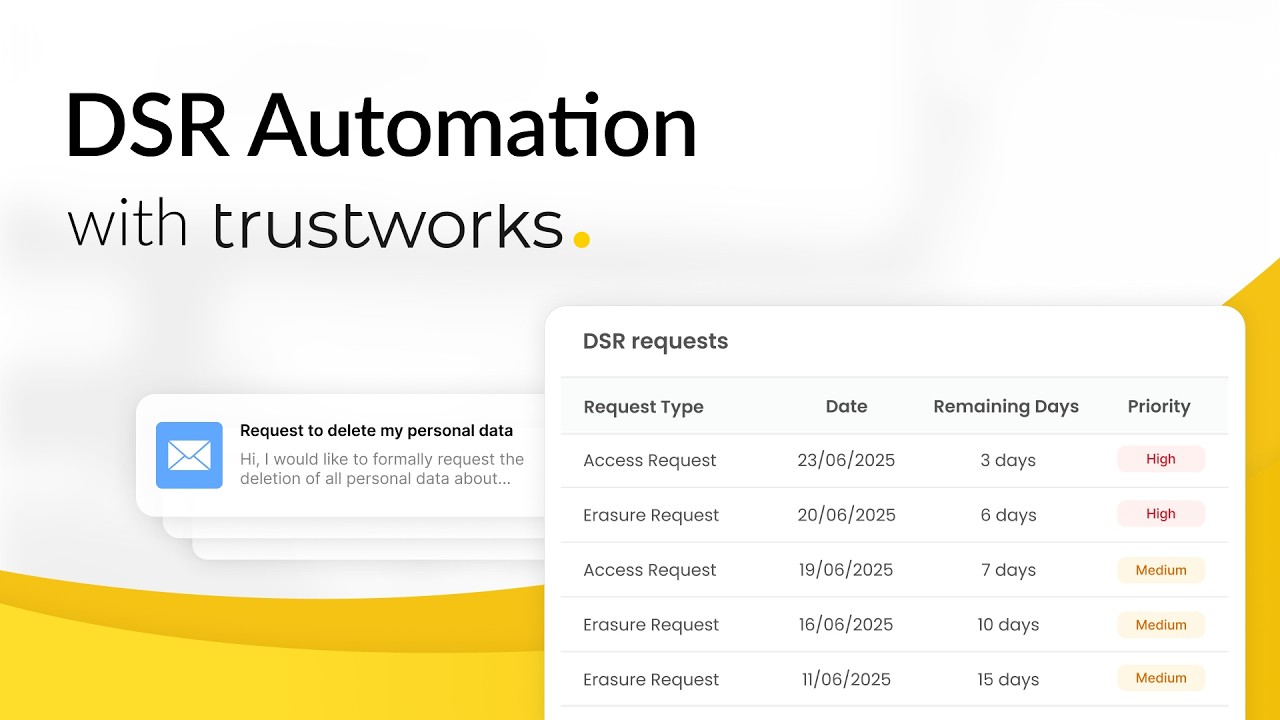Viewport: 1280px width, 720px height.
Task: Click the email preview text starting 'Hi, I would like'
Action: tap(382, 469)
